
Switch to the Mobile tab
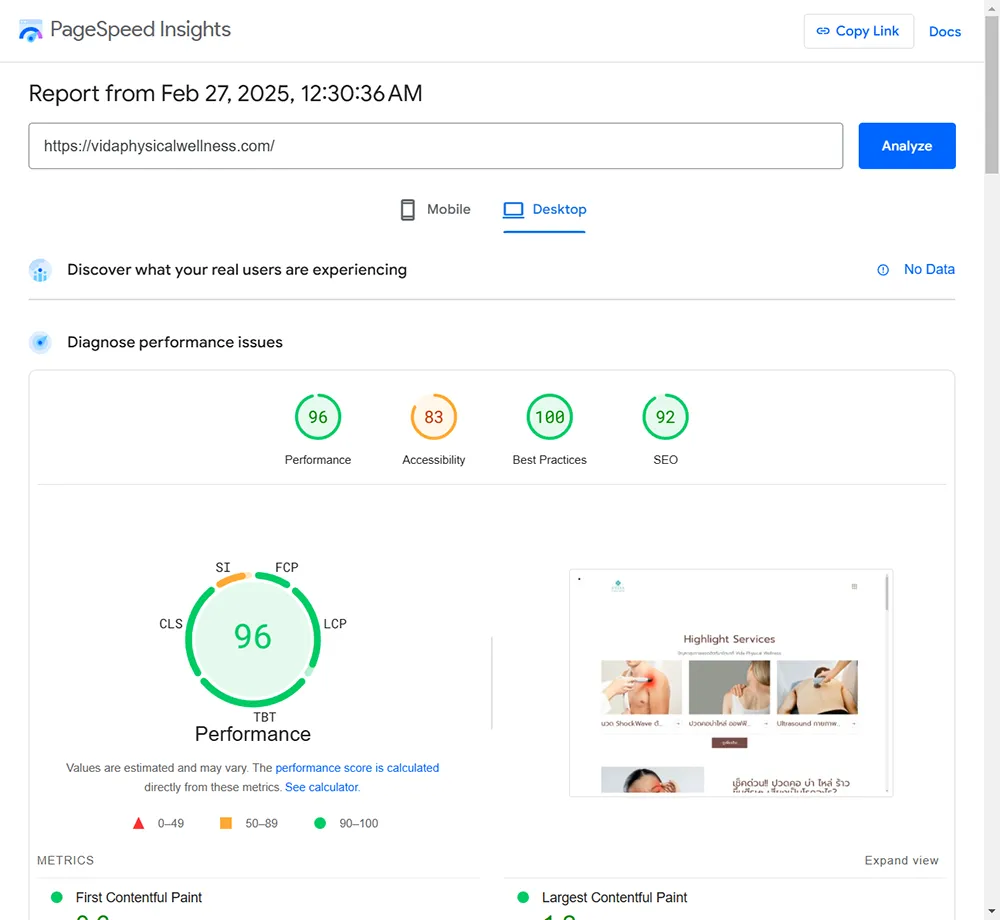[436, 209]
